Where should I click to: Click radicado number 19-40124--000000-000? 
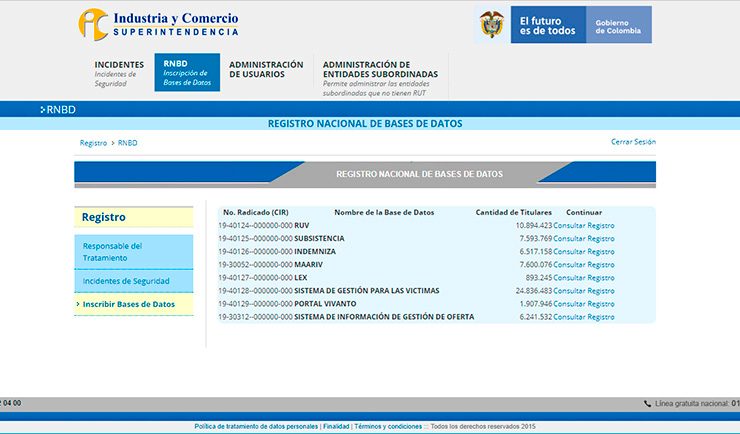coord(255,225)
